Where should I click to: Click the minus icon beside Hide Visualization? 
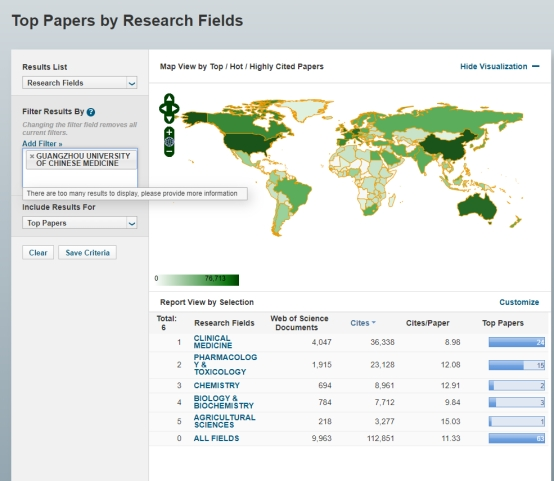pyautogui.click(x=536, y=66)
